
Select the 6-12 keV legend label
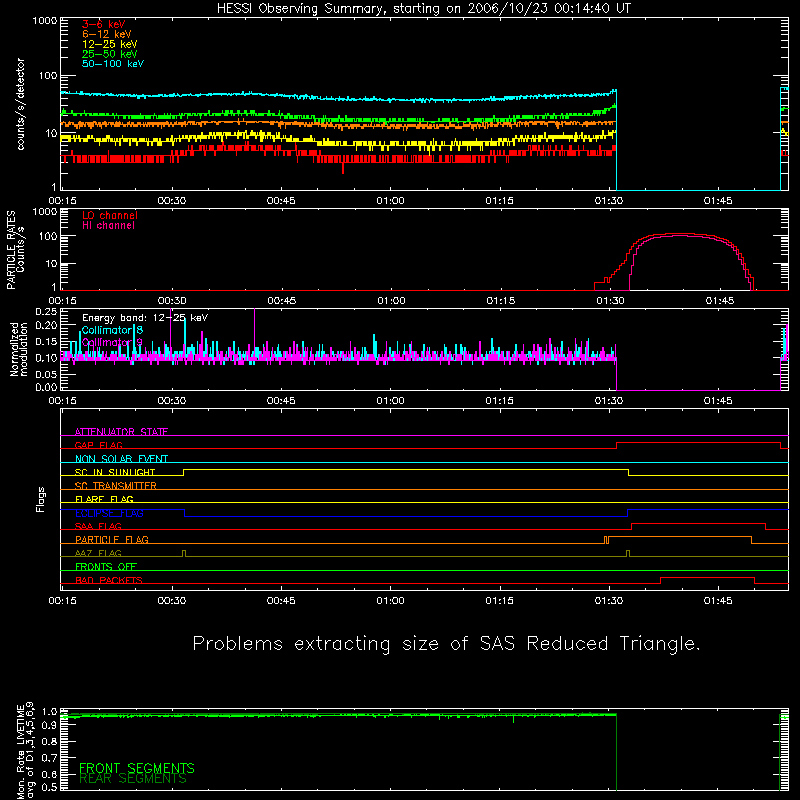[x=107, y=34]
